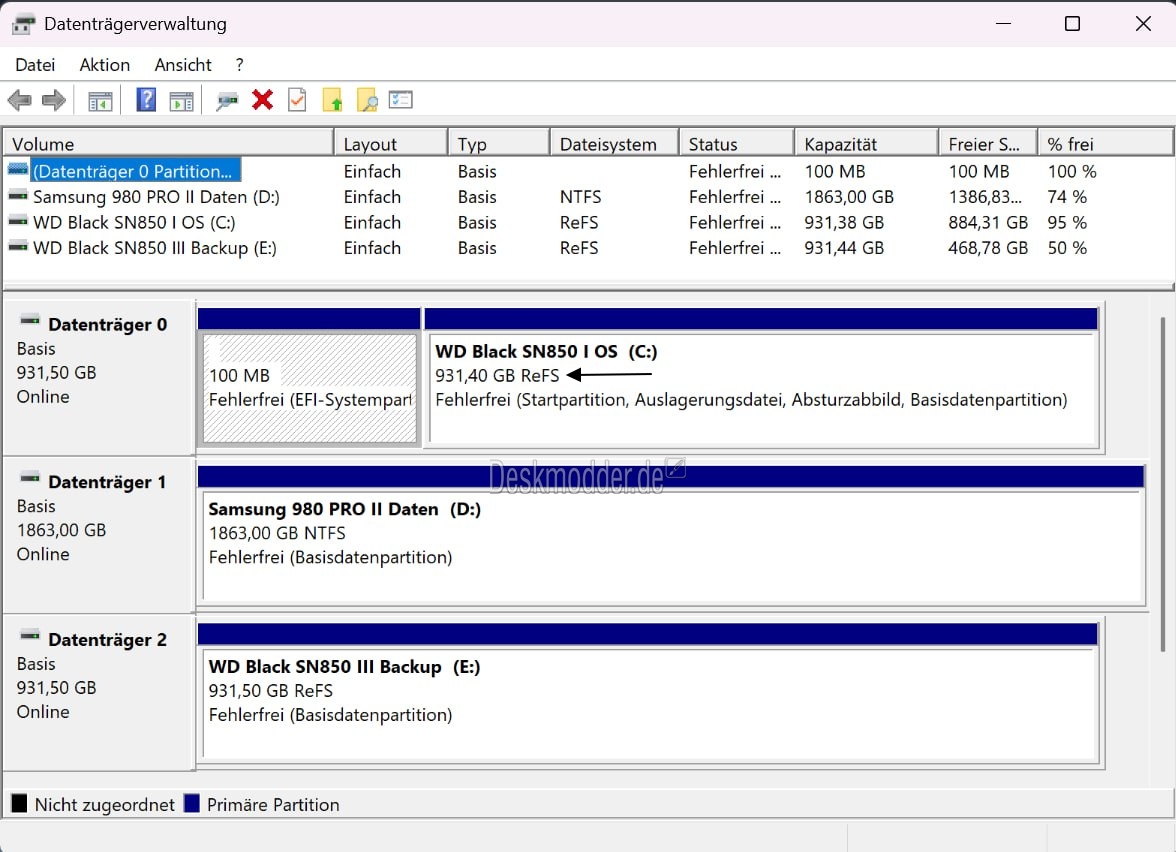Screen dimensions: 1176x852
Task: Click the Forward arrow in the toolbar
Action: pos(54,100)
